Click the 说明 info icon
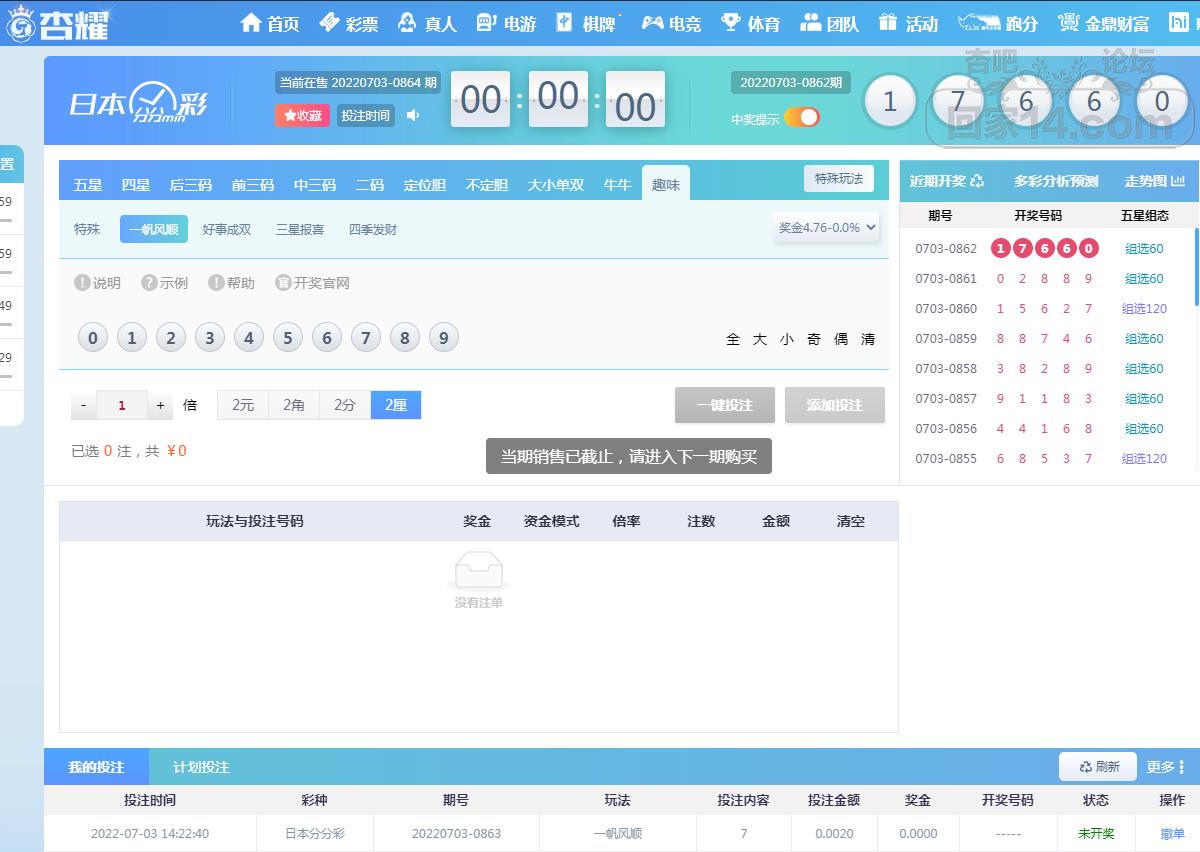 (x=82, y=283)
